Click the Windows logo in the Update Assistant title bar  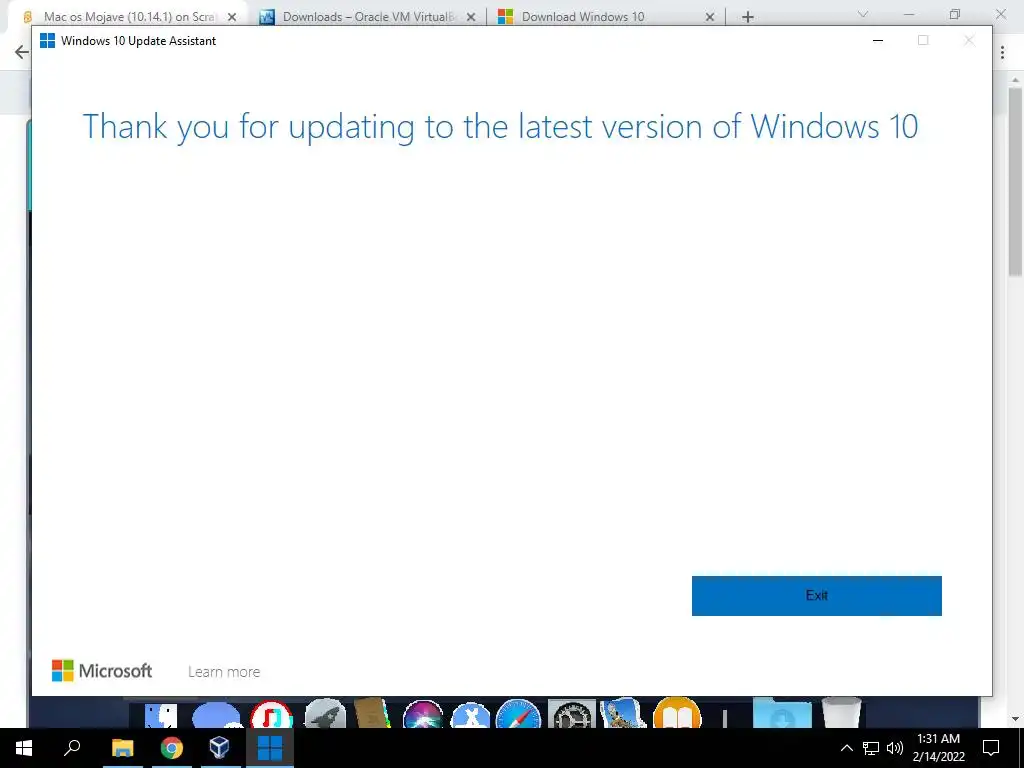[47, 40]
